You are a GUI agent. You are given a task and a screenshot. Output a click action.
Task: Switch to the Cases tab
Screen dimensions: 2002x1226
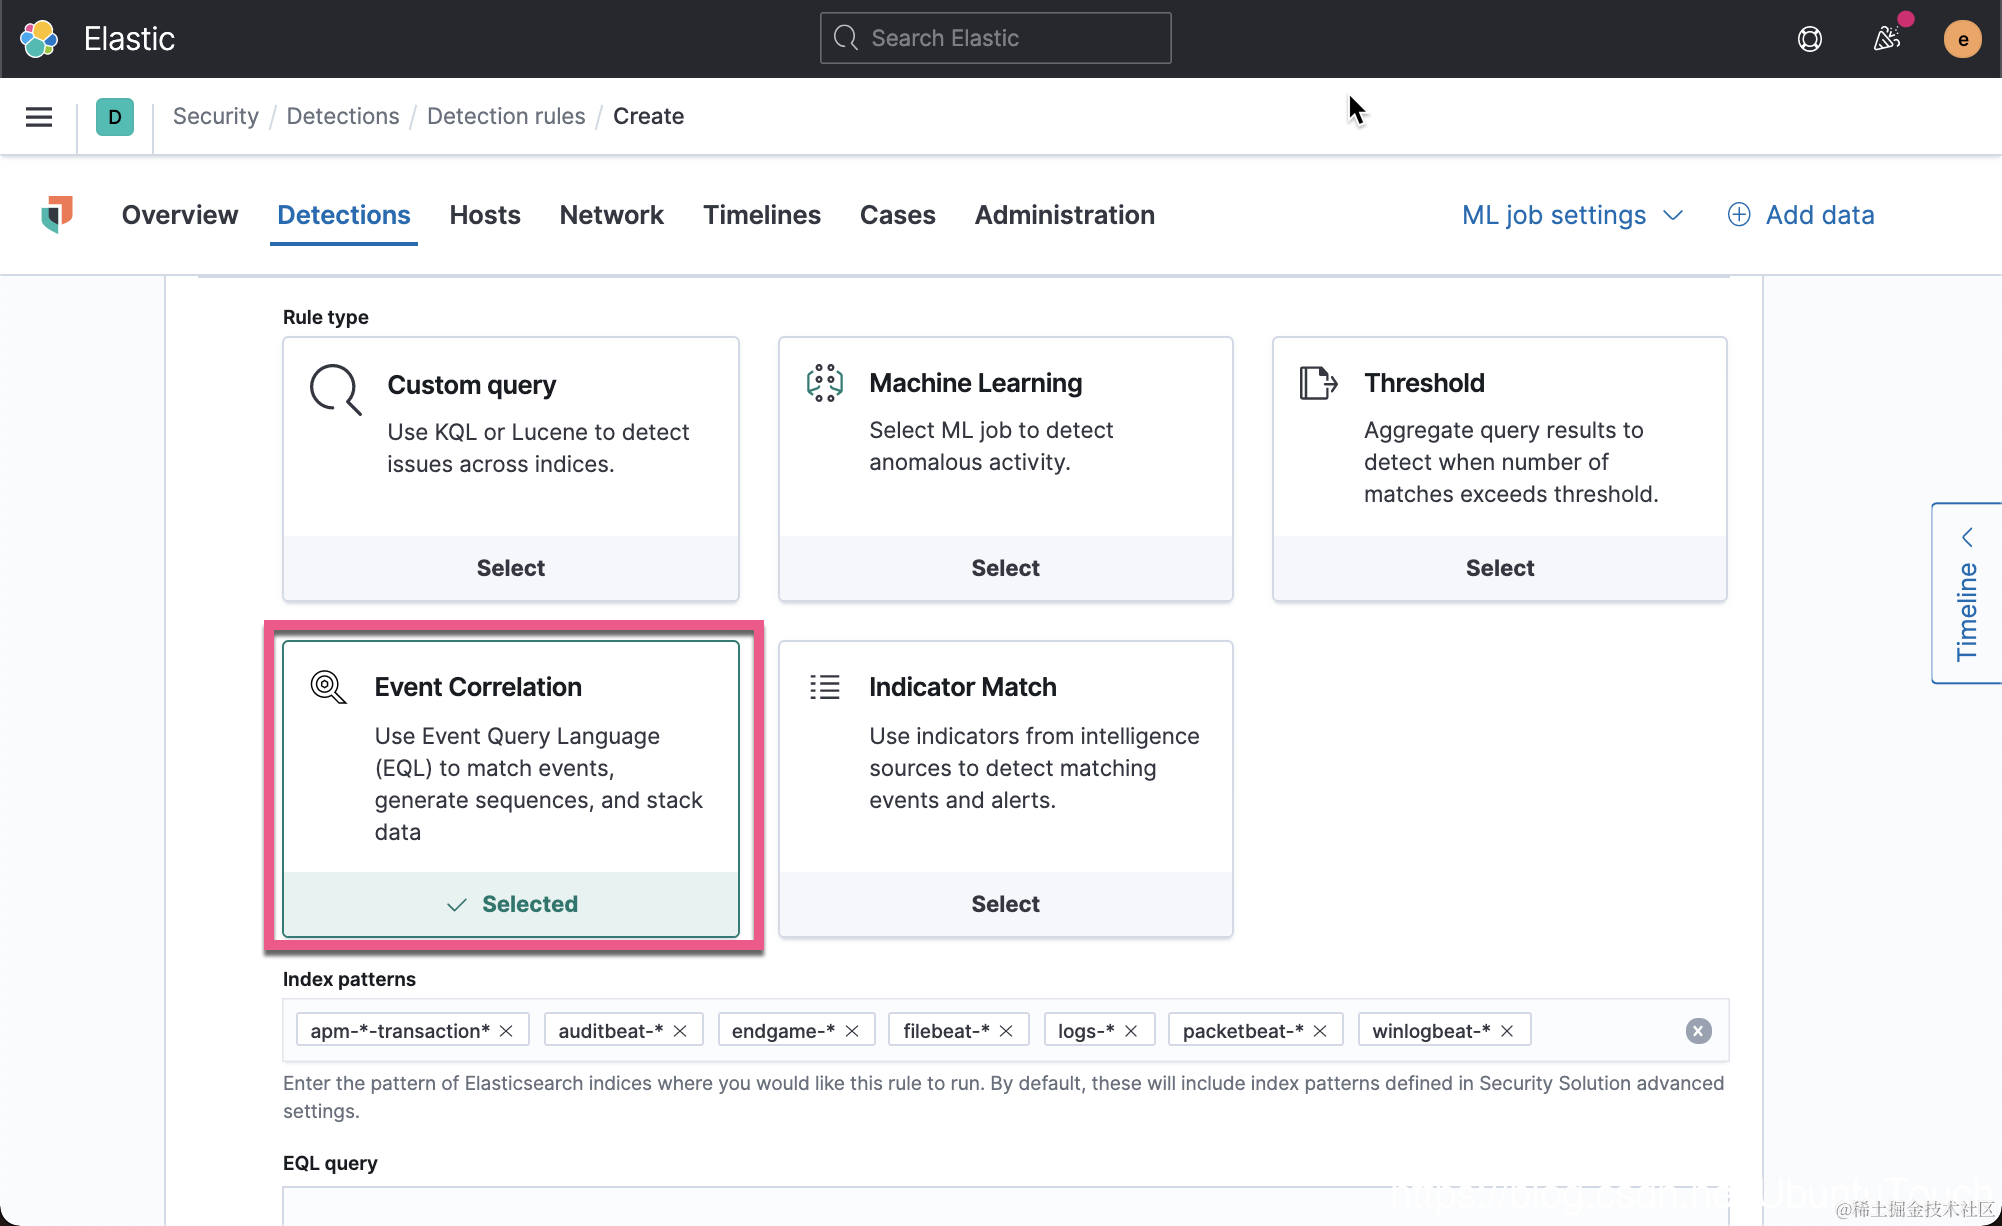897,215
